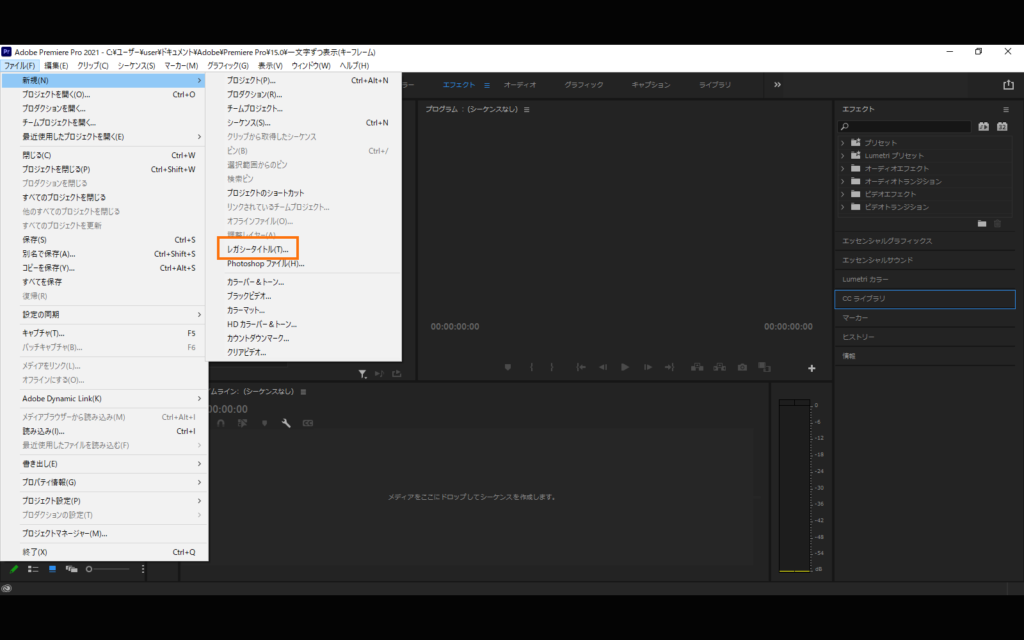The image size is (1024, 640).
Task: Switch to the オーディオ workspace tab
Action: pos(520,85)
